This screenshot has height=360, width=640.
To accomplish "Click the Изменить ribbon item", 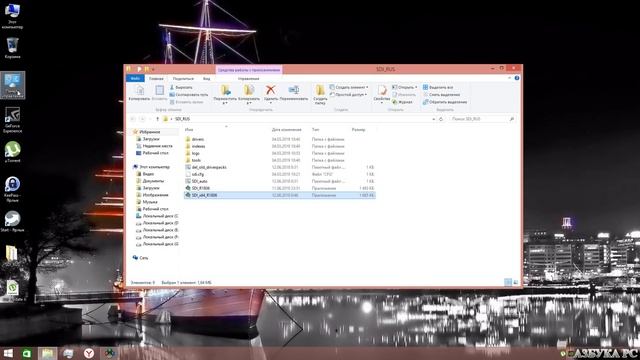I will 404,95.
